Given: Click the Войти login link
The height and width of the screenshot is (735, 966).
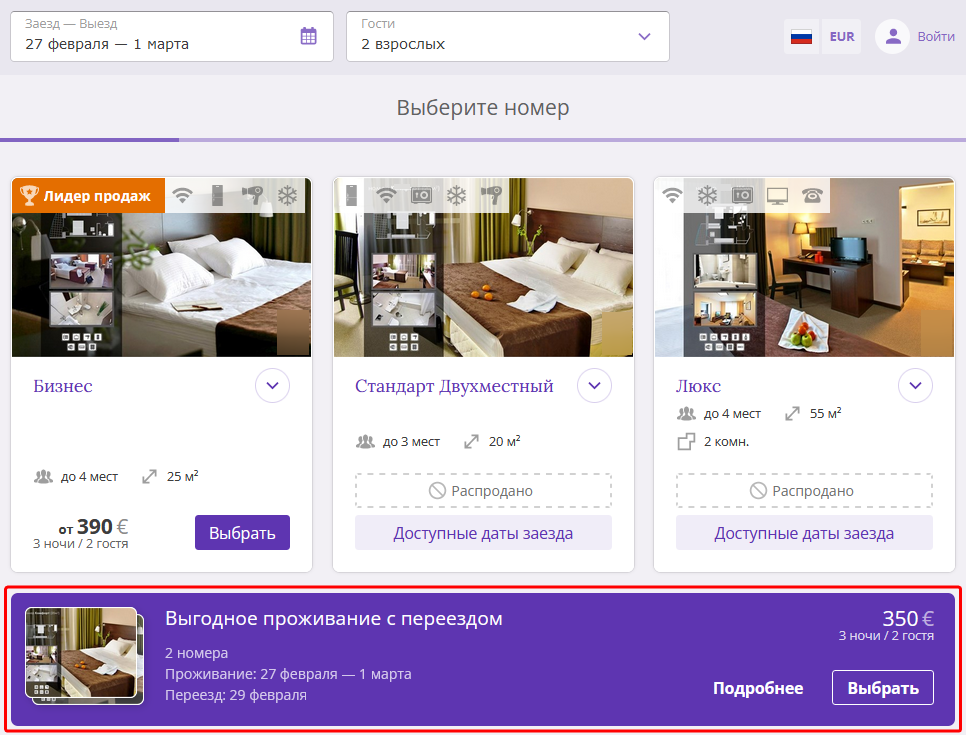Looking at the screenshot, I should coord(936,36).
